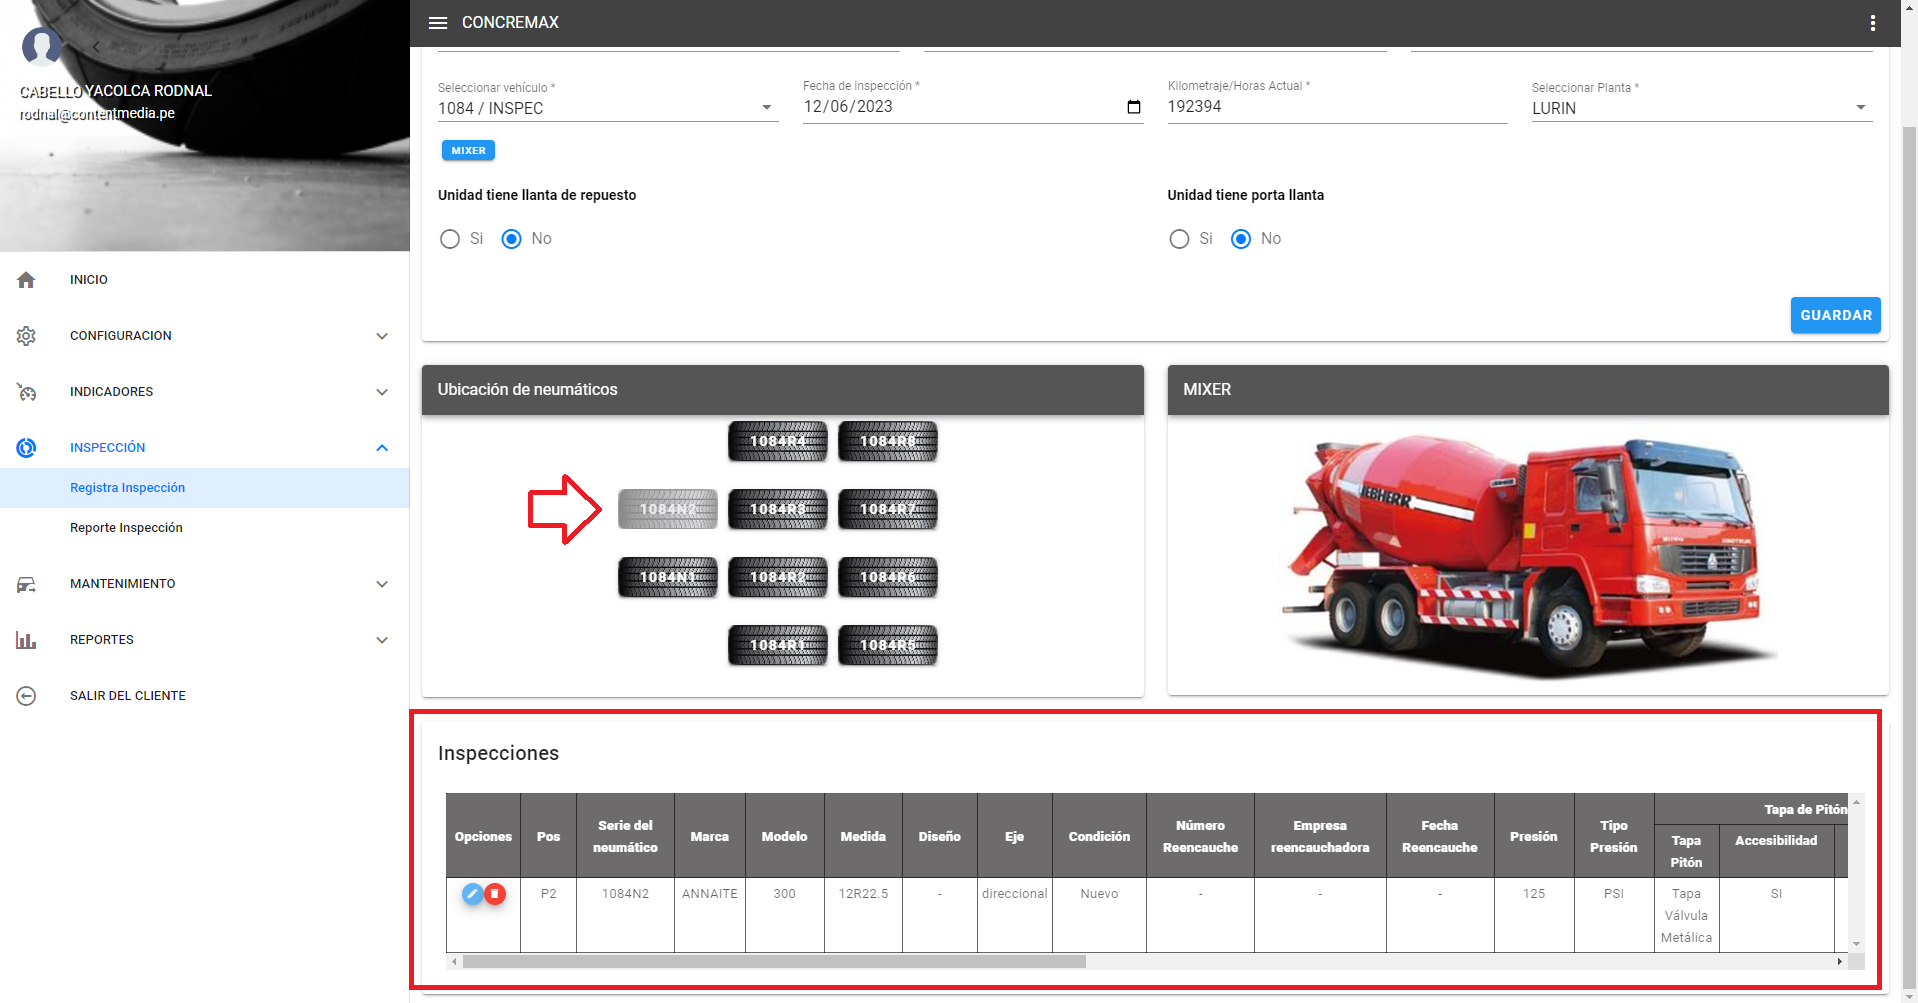
Task: Select the 1084R4 tire in the diagram
Action: tap(777, 441)
